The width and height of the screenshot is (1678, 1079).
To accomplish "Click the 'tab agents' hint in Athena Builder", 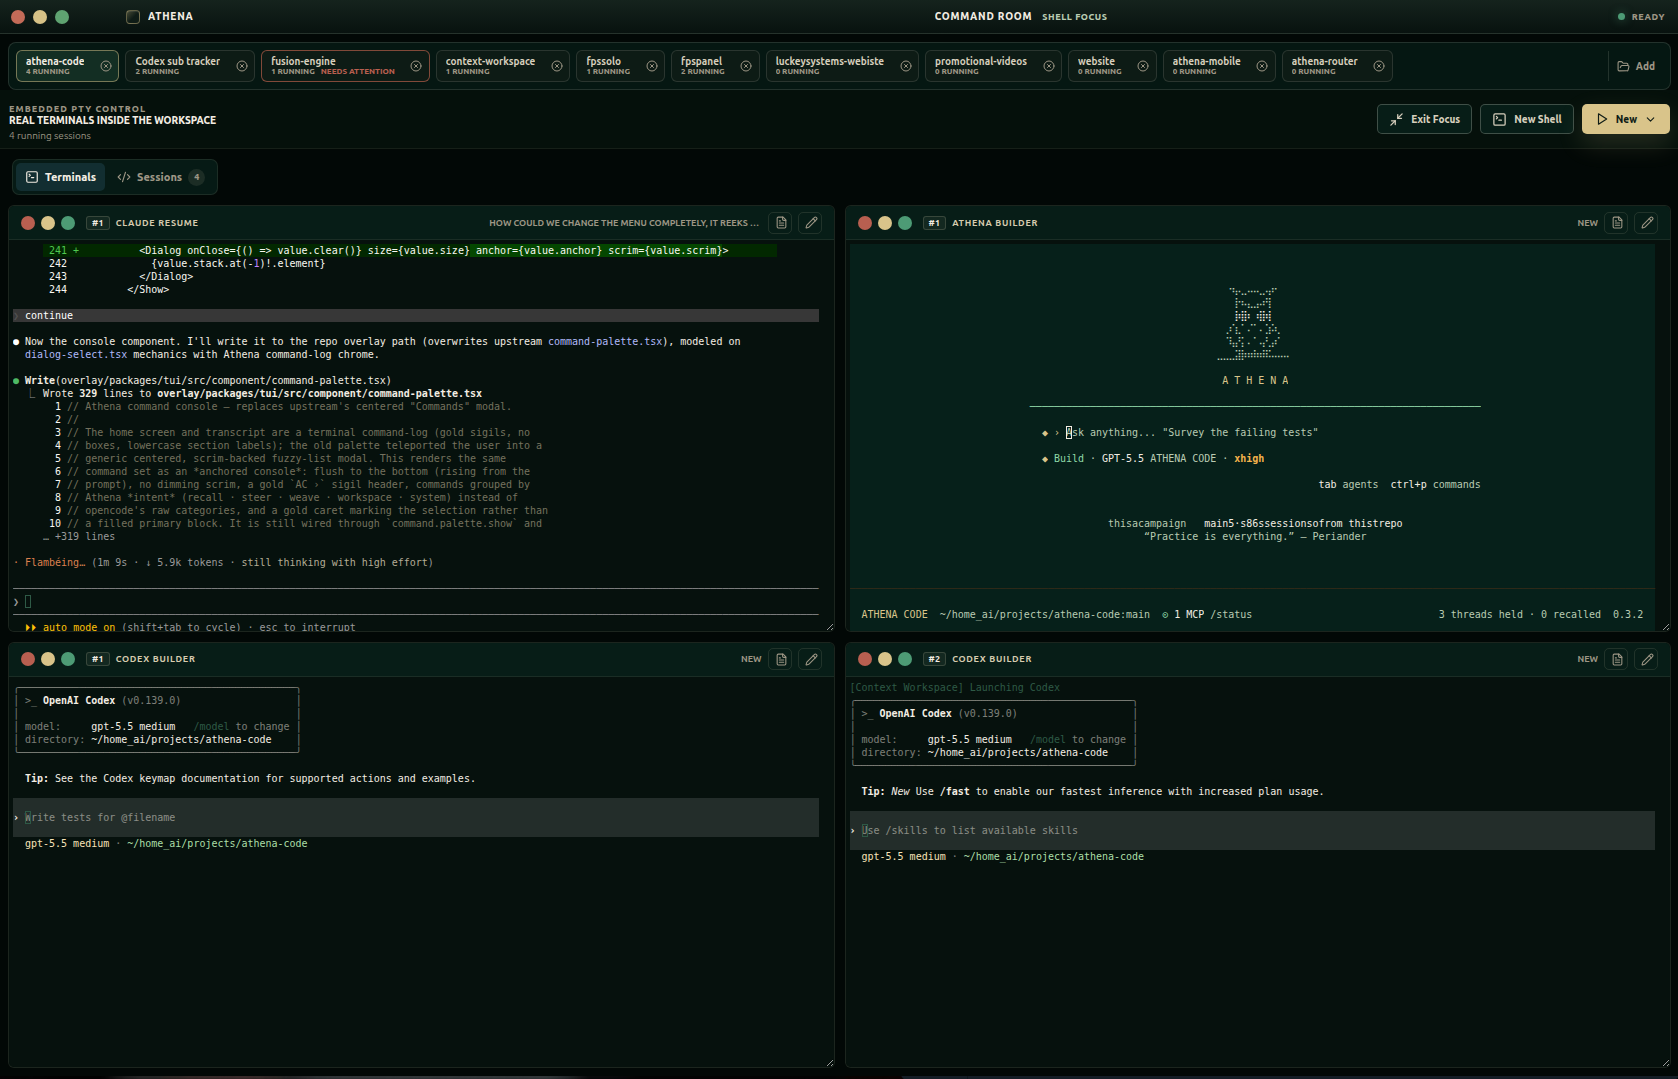I will pyautogui.click(x=1348, y=484).
